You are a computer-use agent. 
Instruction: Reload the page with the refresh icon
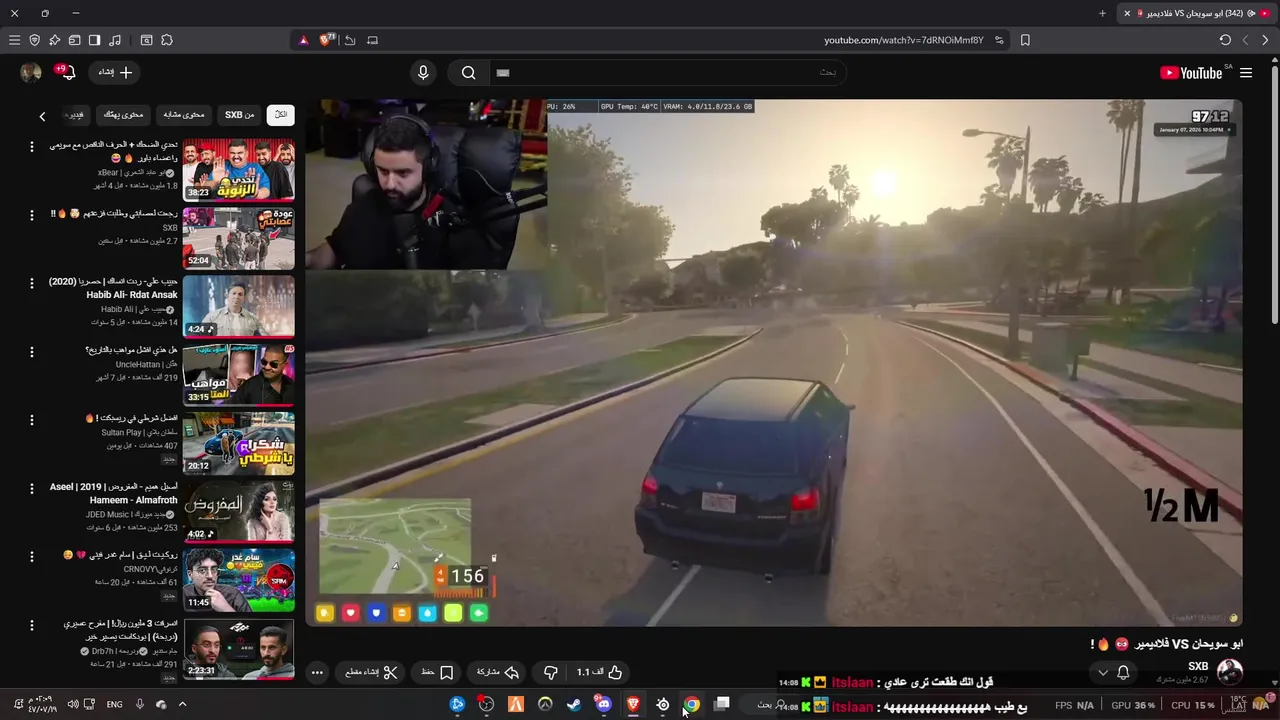point(1225,40)
